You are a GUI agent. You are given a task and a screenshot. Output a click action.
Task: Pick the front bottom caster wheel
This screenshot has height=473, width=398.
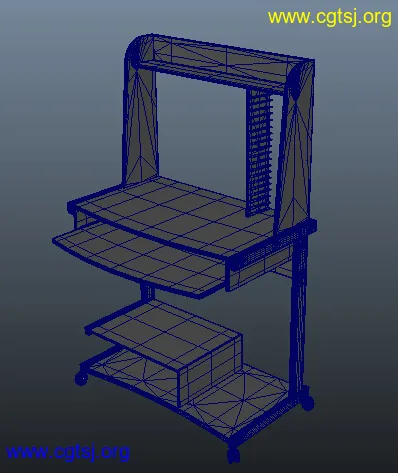point(234,454)
